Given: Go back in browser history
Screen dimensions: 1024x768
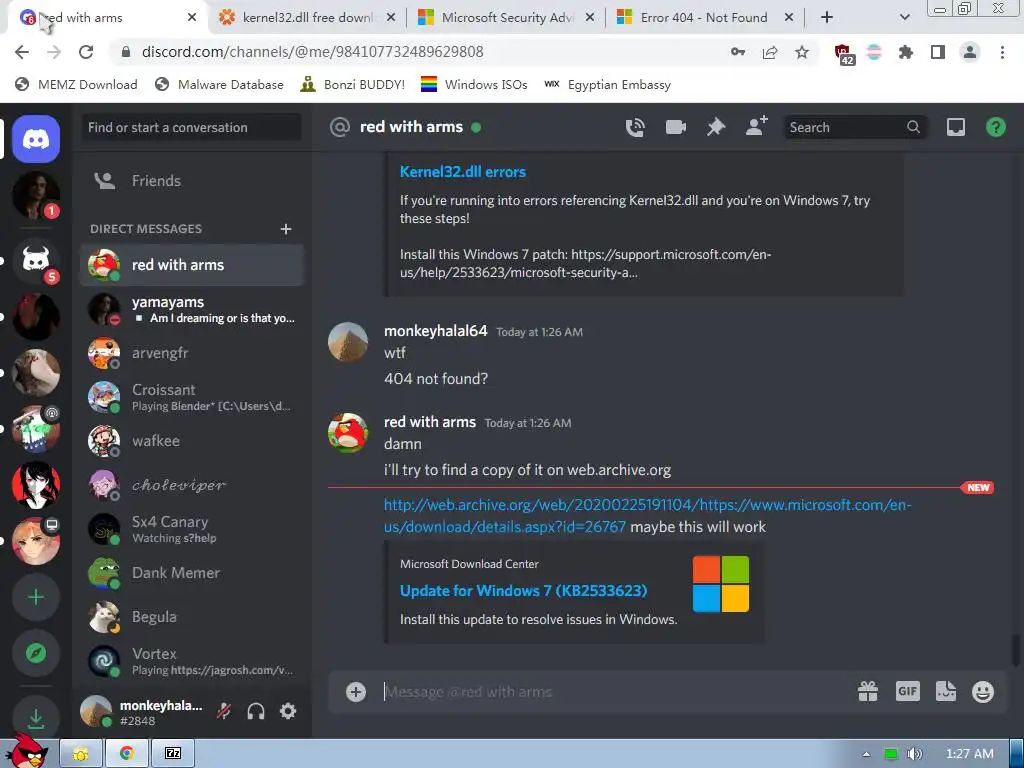Looking at the screenshot, I should [x=22, y=52].
